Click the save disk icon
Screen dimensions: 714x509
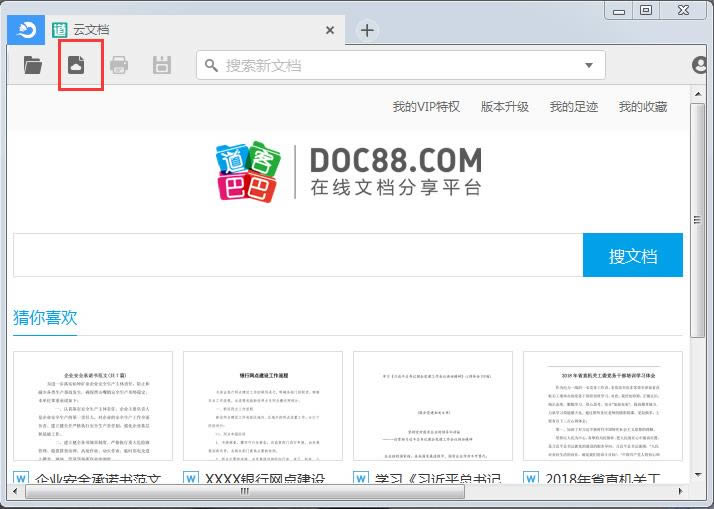pos(162,65)
